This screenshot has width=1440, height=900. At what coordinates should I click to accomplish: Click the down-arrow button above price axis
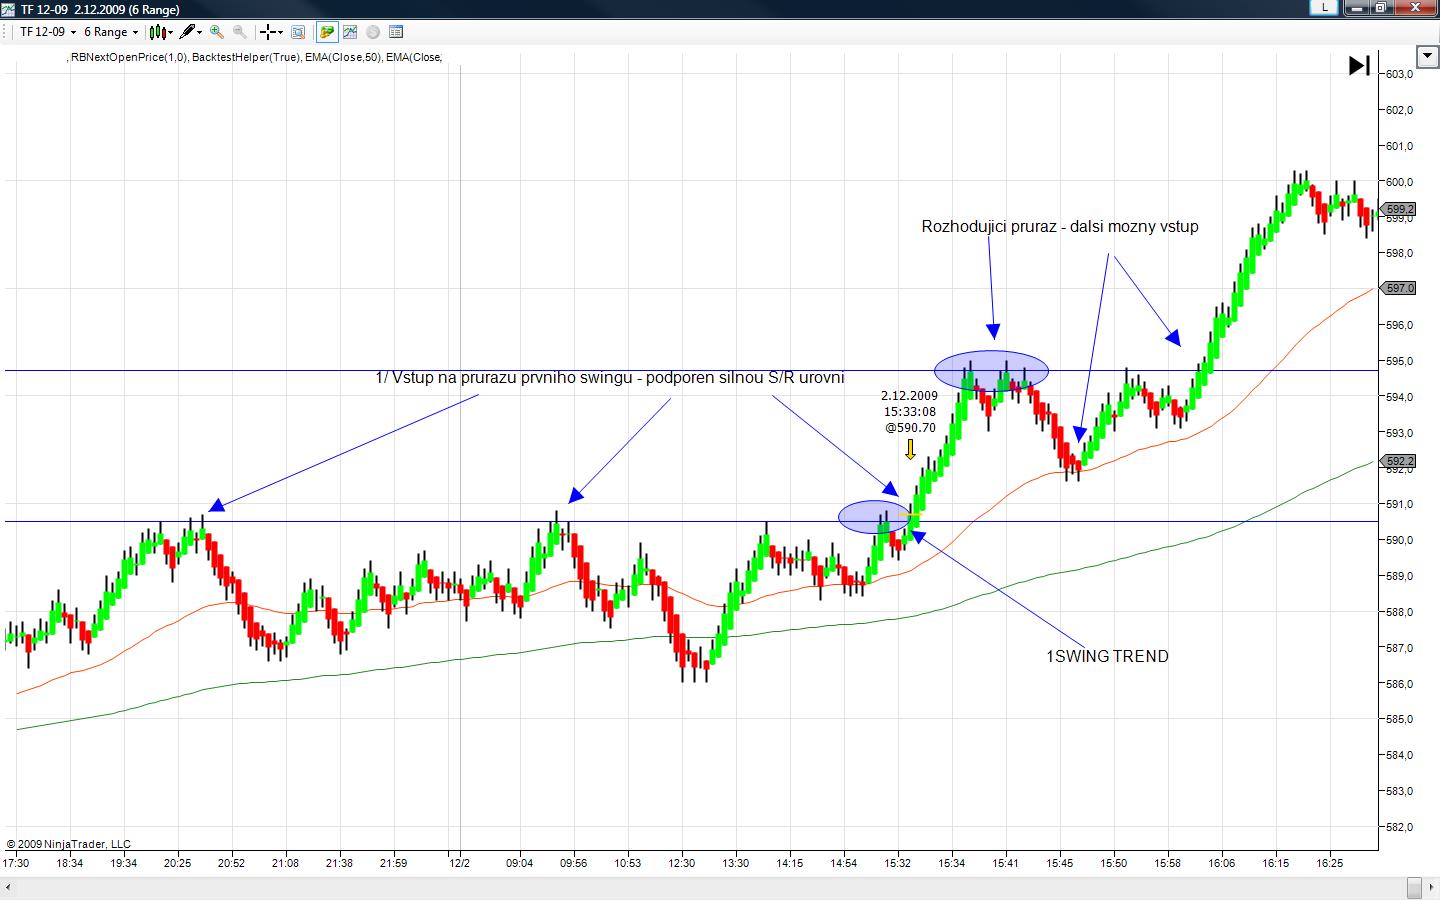click(x=1427, y=55)
